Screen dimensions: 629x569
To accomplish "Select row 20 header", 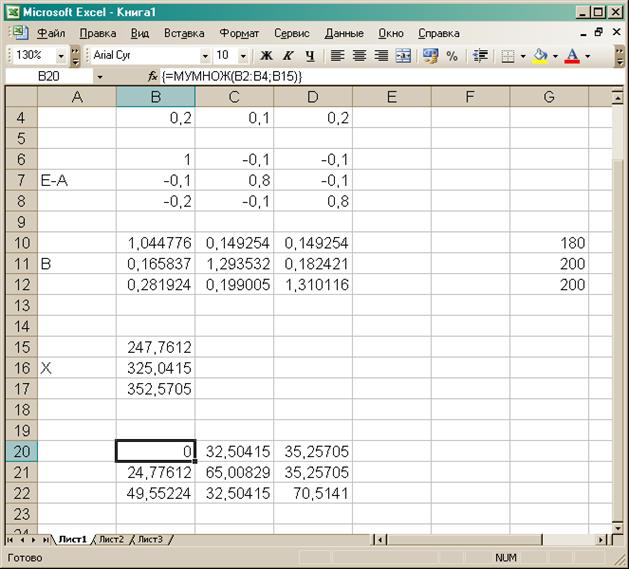I will click(x=22, y=451).
